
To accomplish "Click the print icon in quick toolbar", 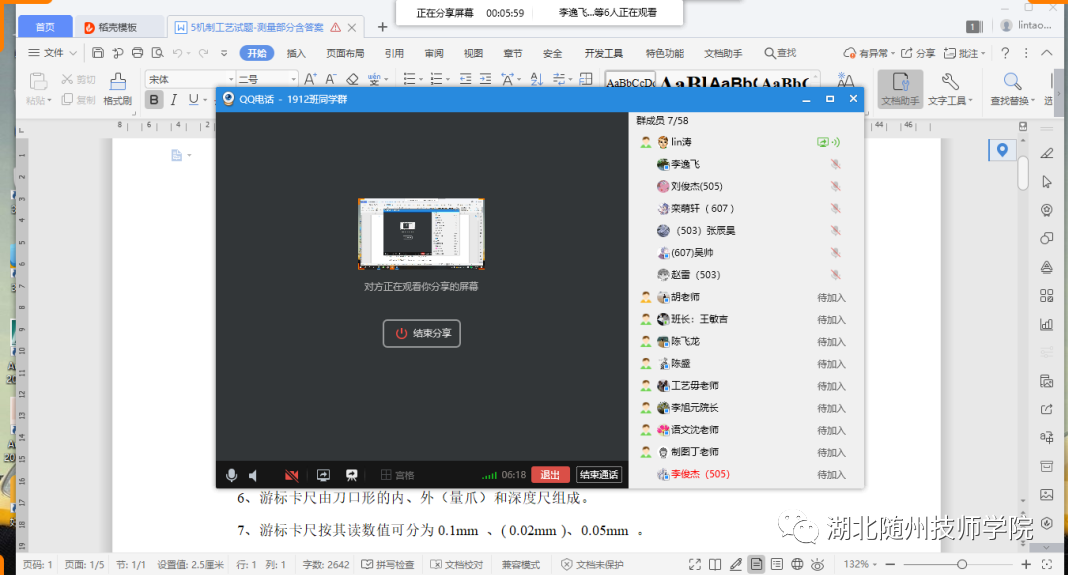I will (137, 53).
